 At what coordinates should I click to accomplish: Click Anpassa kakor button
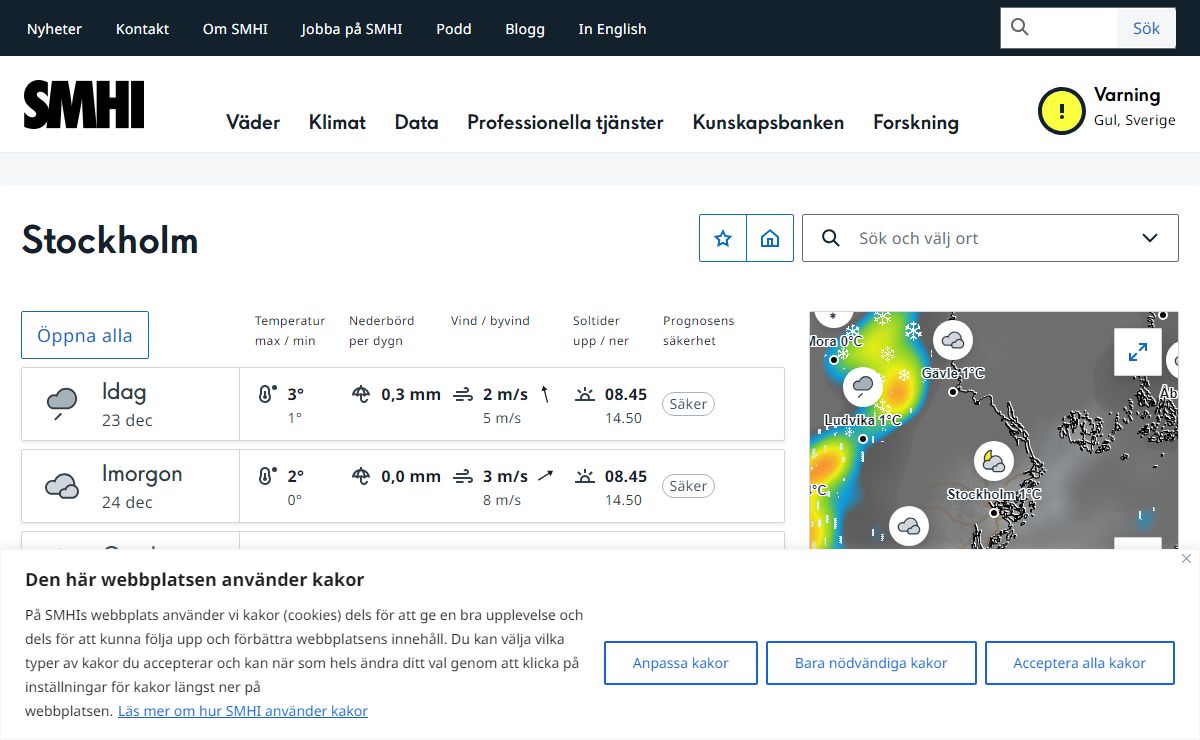681,663
